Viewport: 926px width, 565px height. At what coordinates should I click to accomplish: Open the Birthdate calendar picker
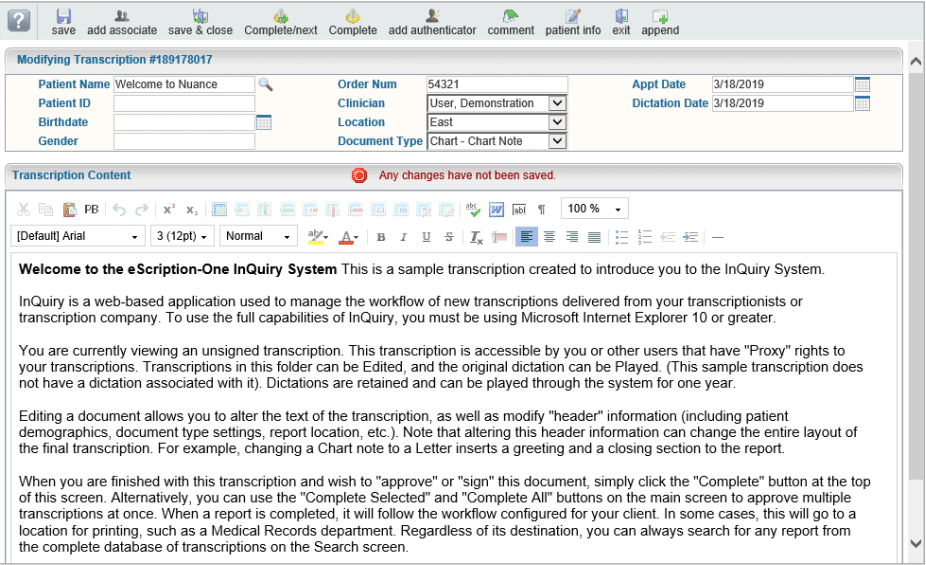pos(264,122)
